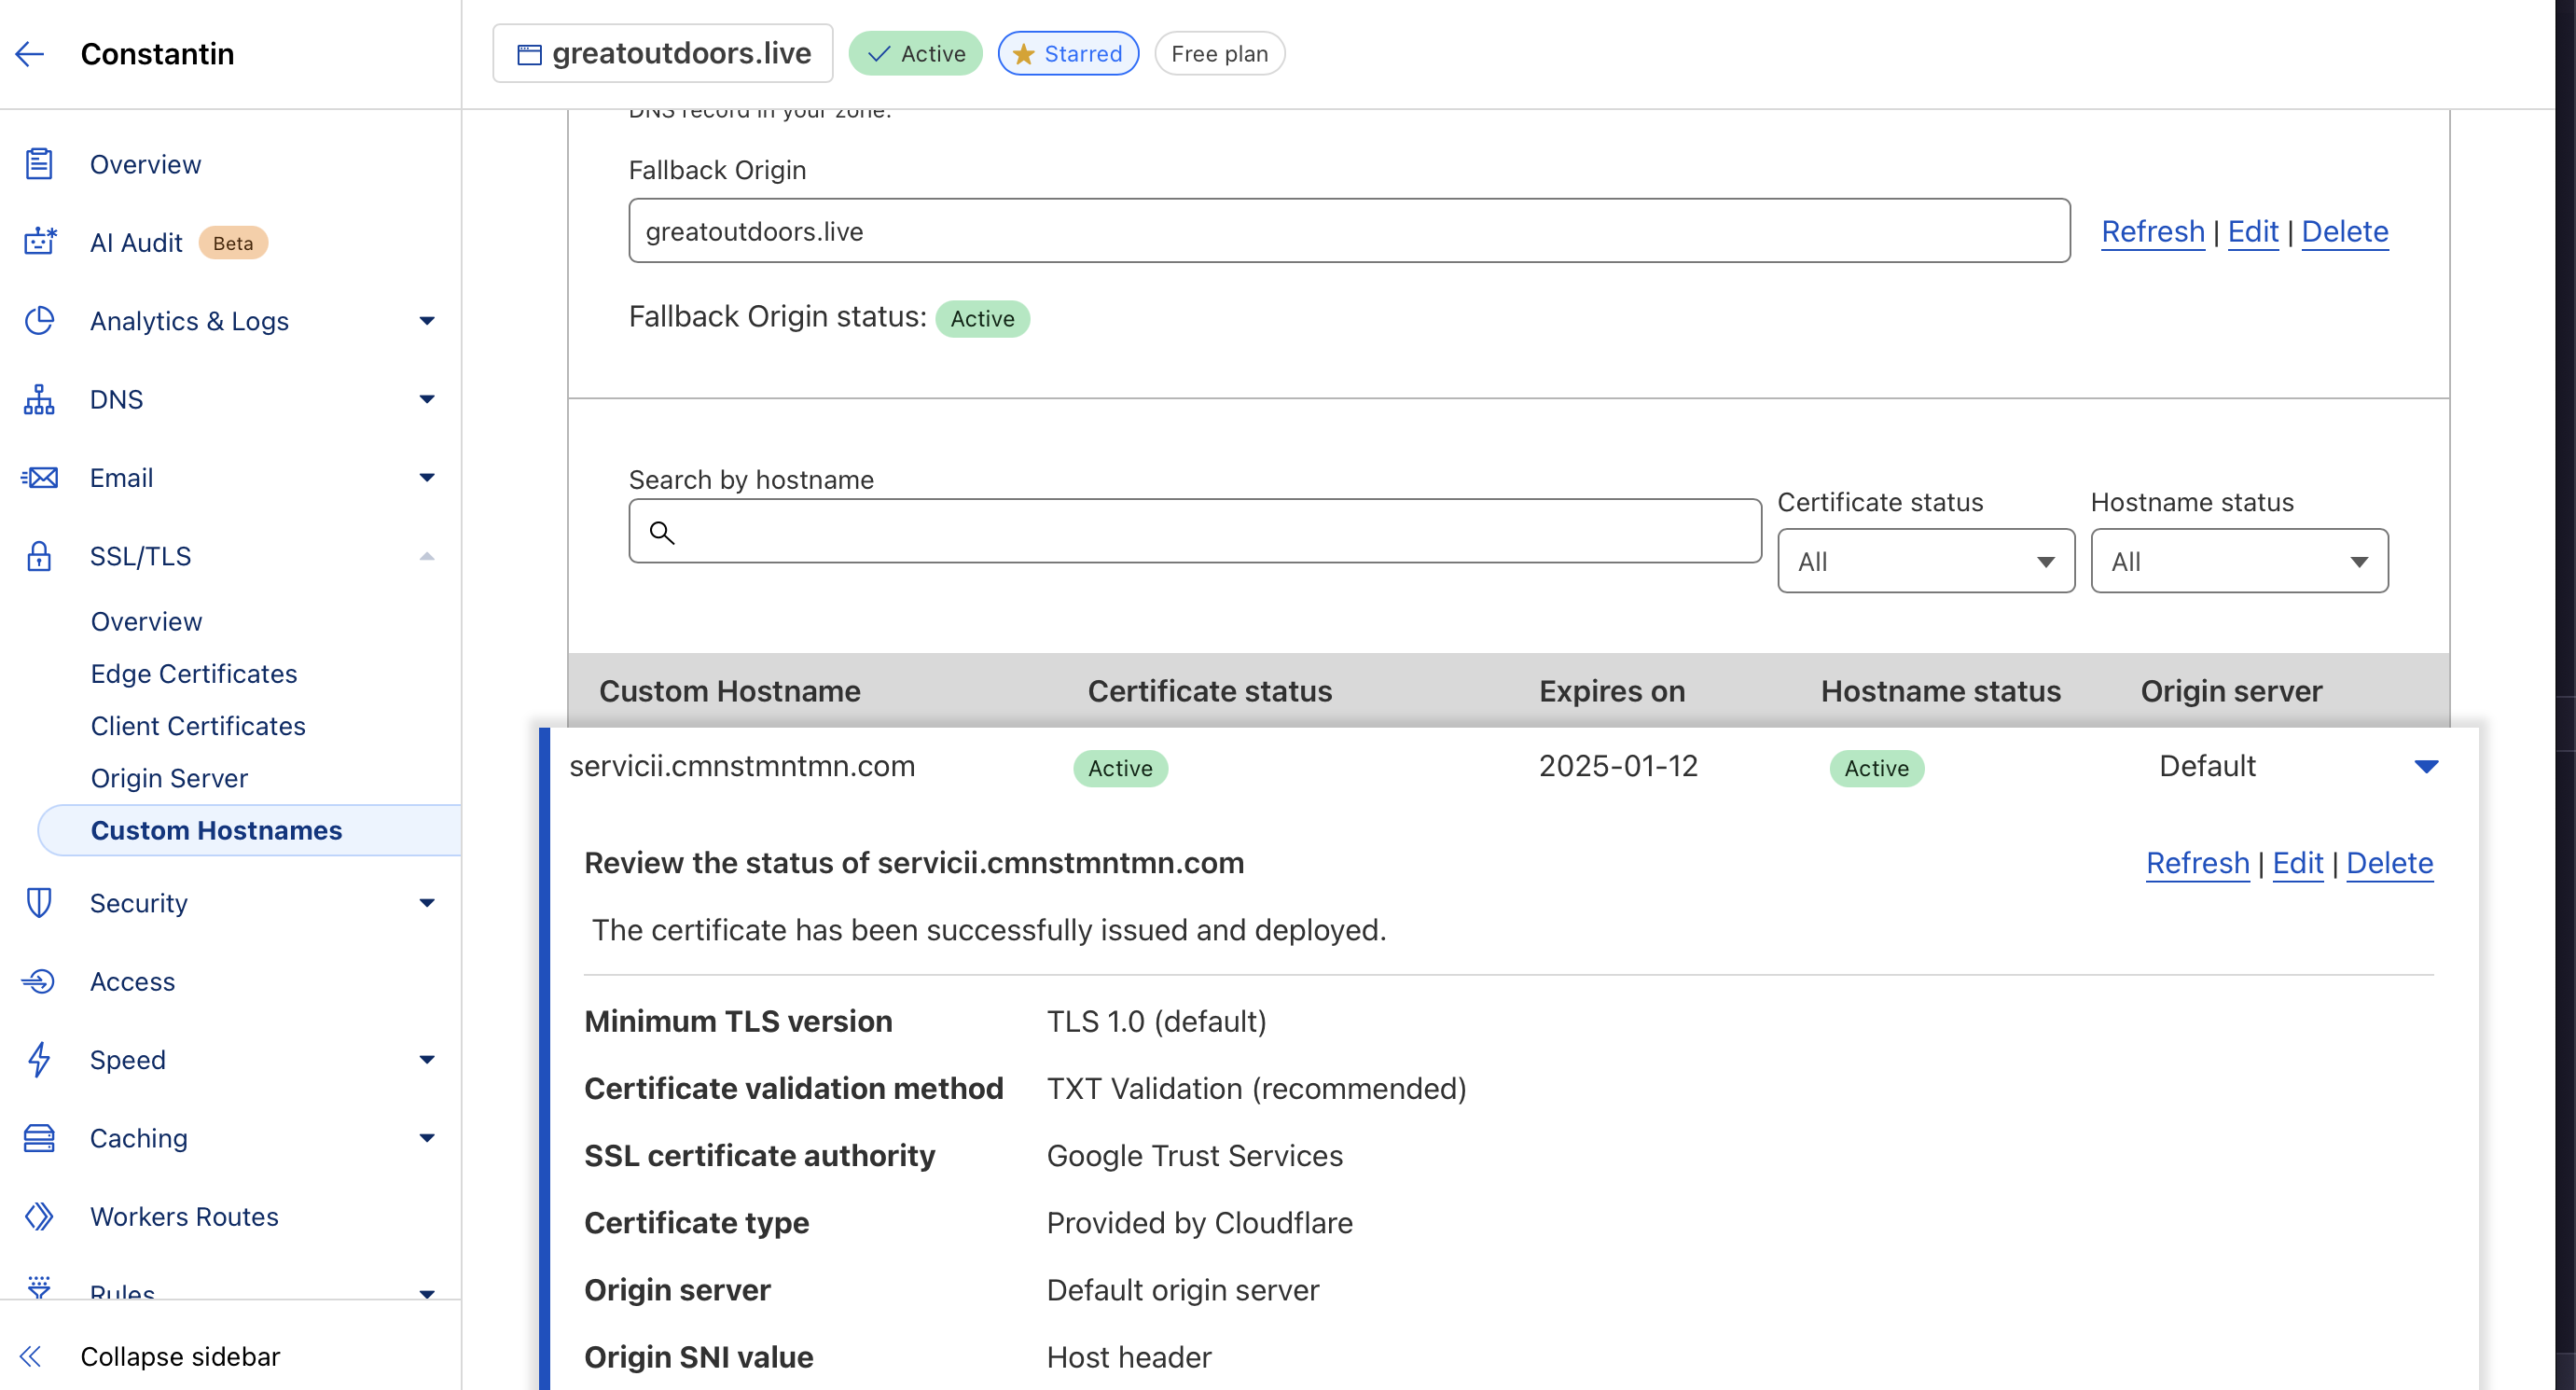
Task: Click the Email envelope icon
Action: coord(39,478)
